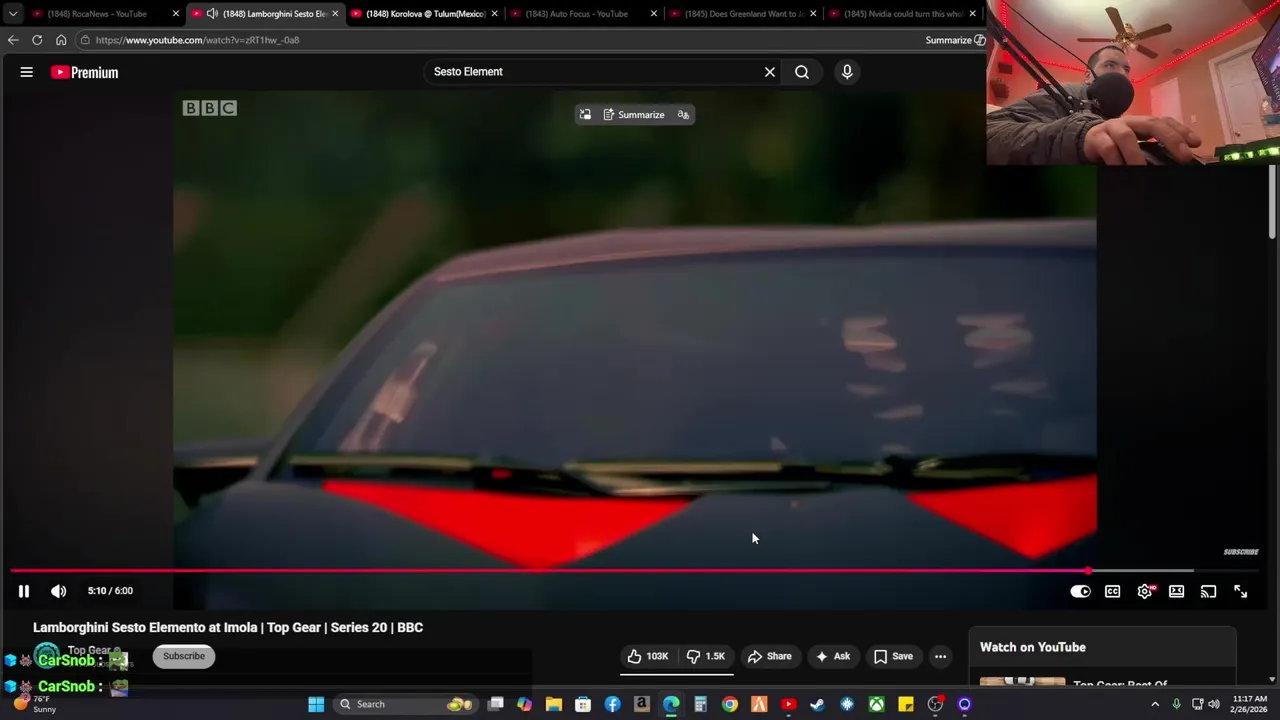Open the Windows Start menu

coord(316,704)
